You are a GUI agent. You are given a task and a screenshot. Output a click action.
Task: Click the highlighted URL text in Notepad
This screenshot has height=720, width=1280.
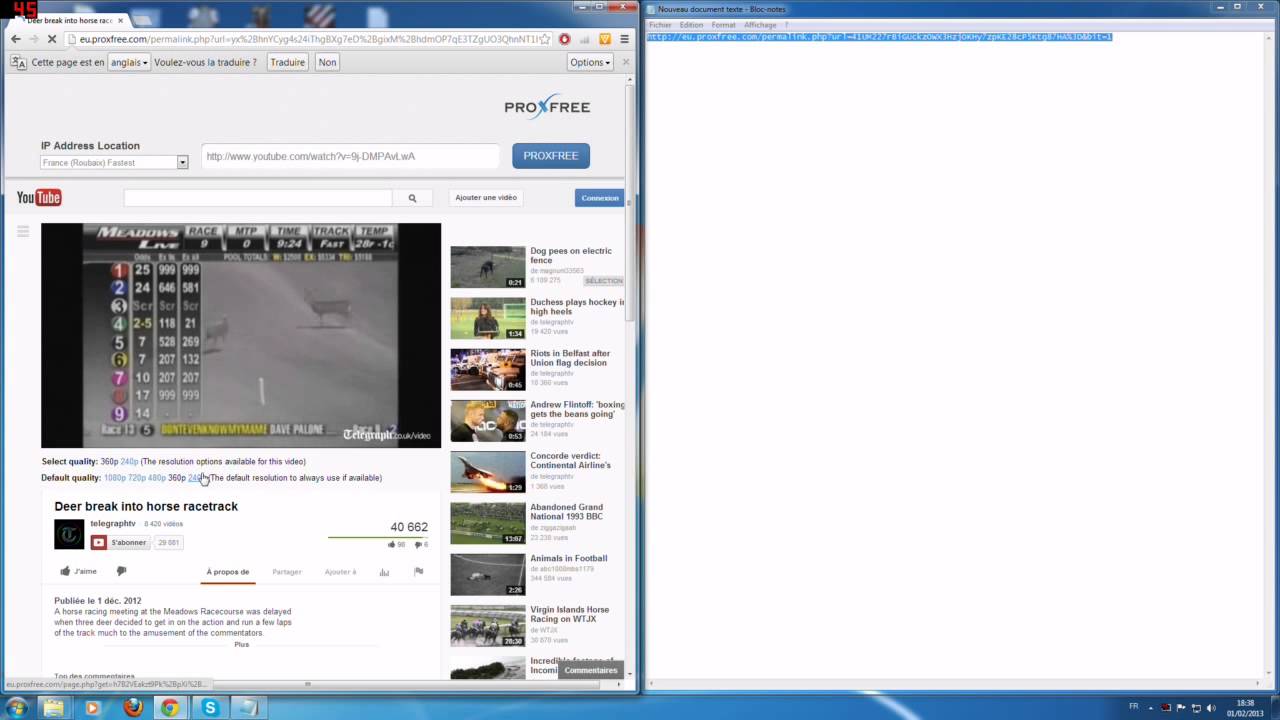click(x=879, y=37)
